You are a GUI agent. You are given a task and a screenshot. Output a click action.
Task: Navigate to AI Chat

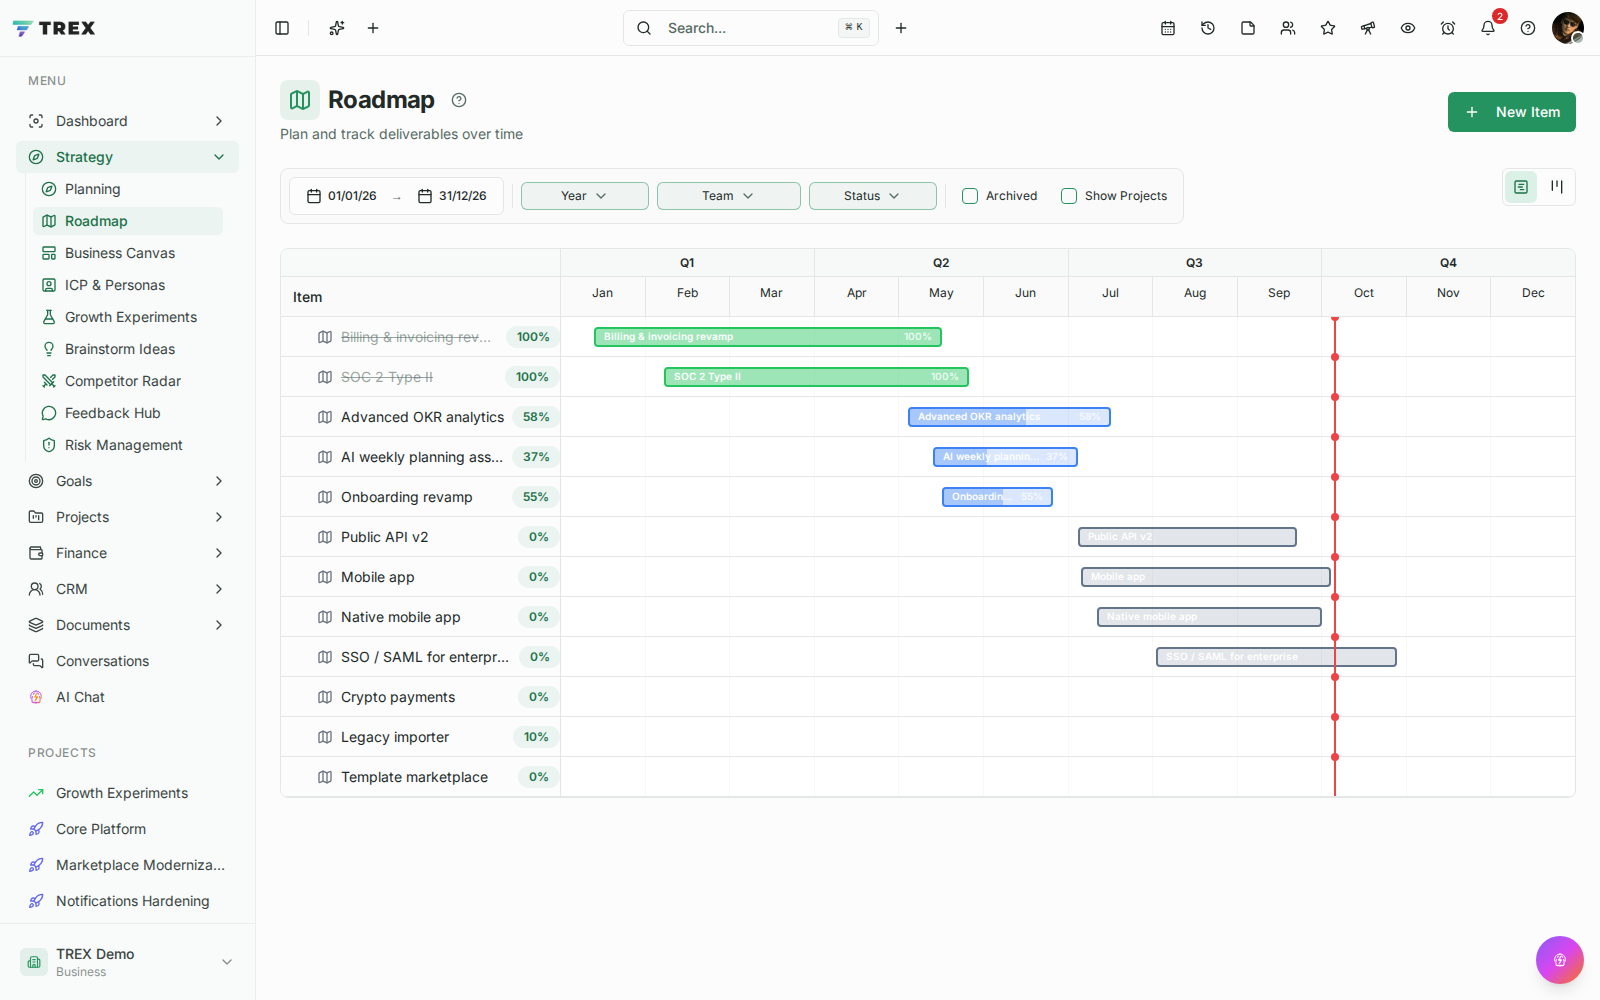(x=128, y=697)
